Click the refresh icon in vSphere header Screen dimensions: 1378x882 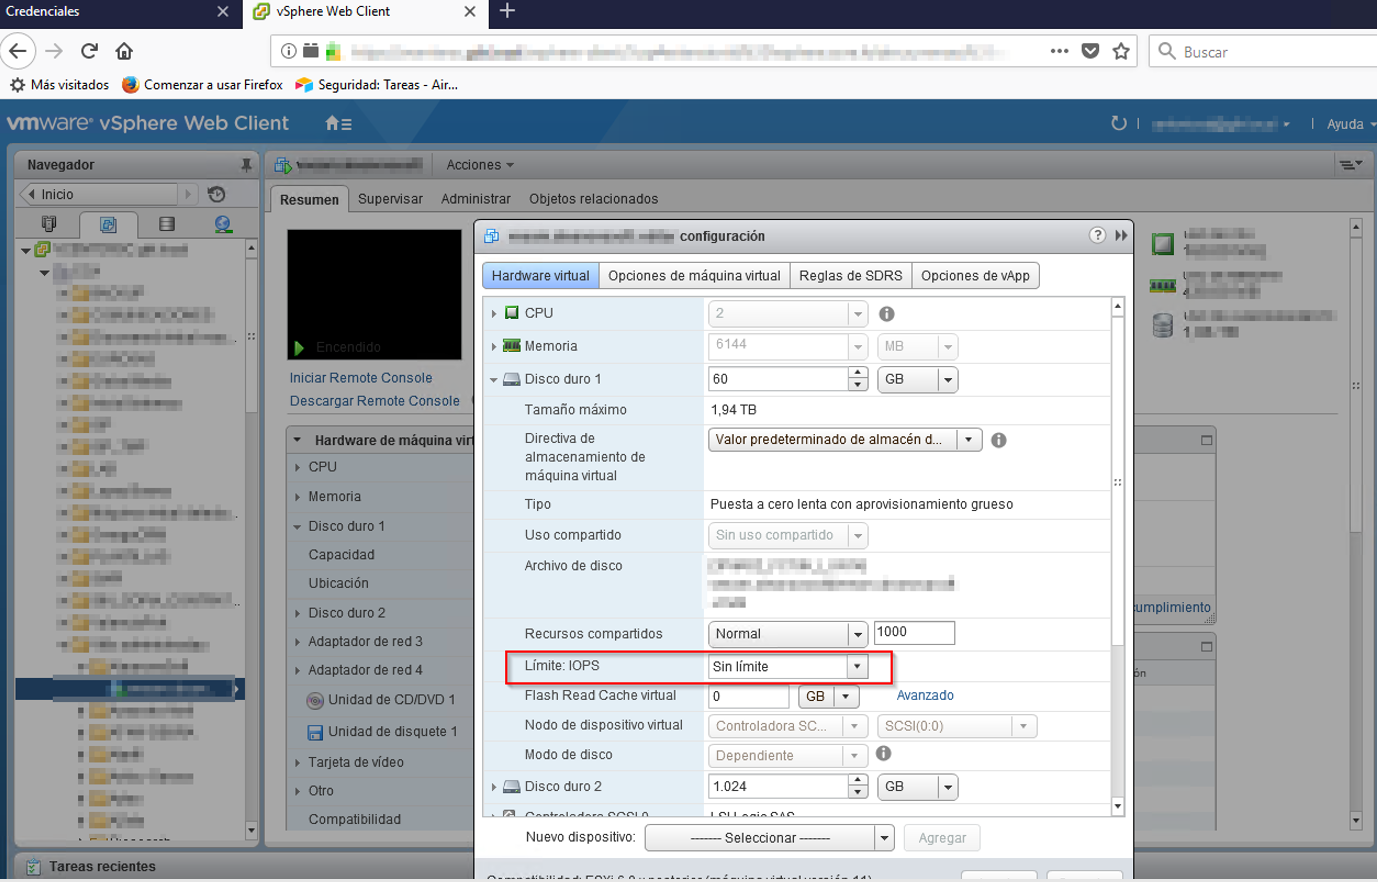click(x=1118, y=123)
